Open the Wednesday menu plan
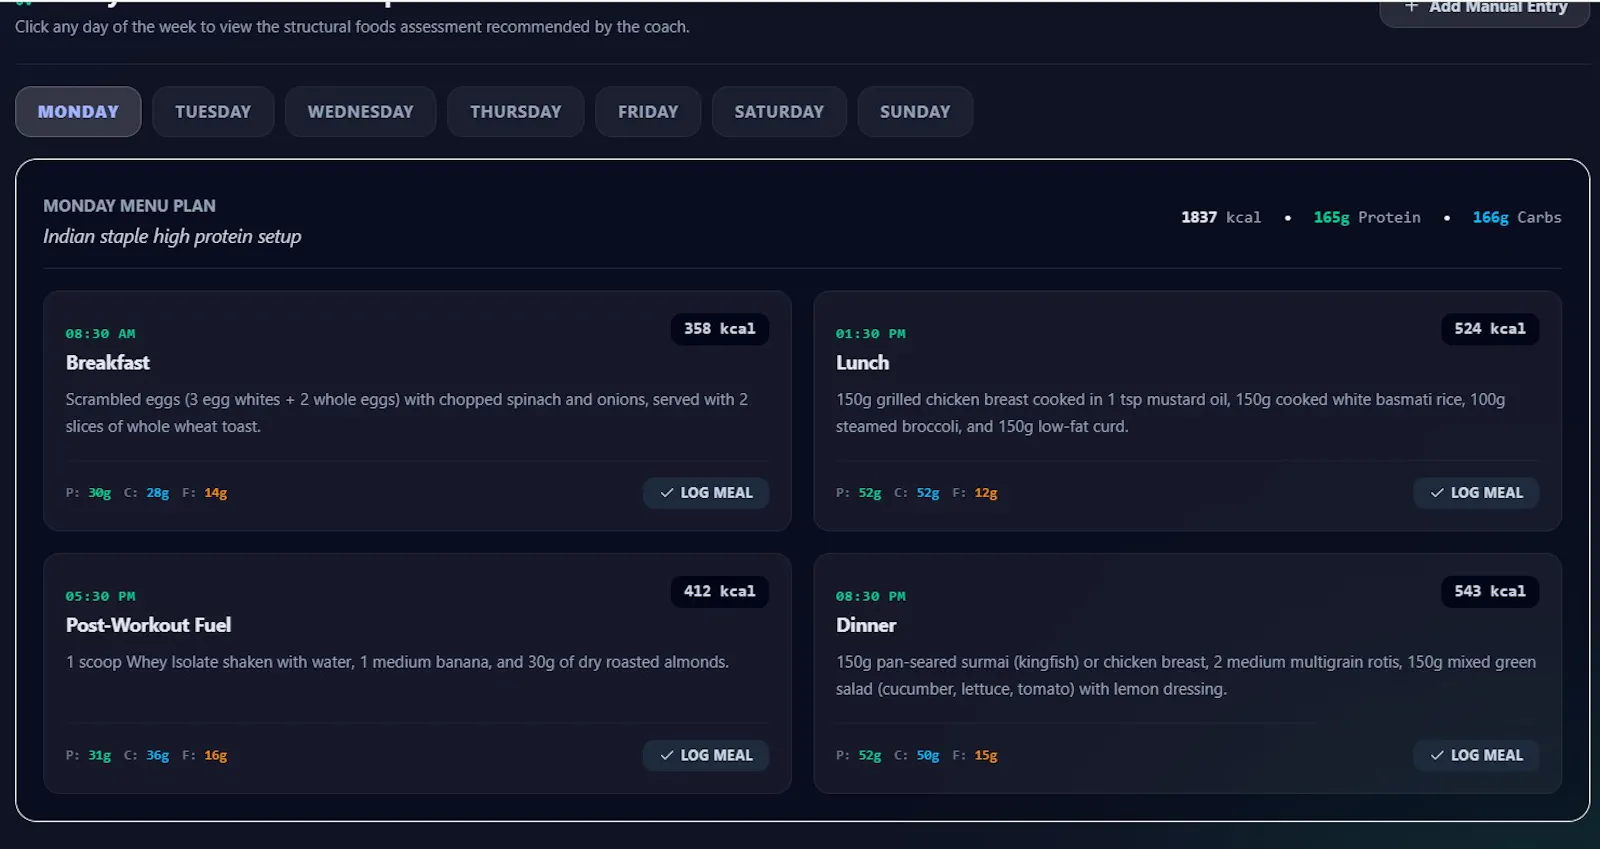This screenshot has height=849, width=1600. [360, 112]
